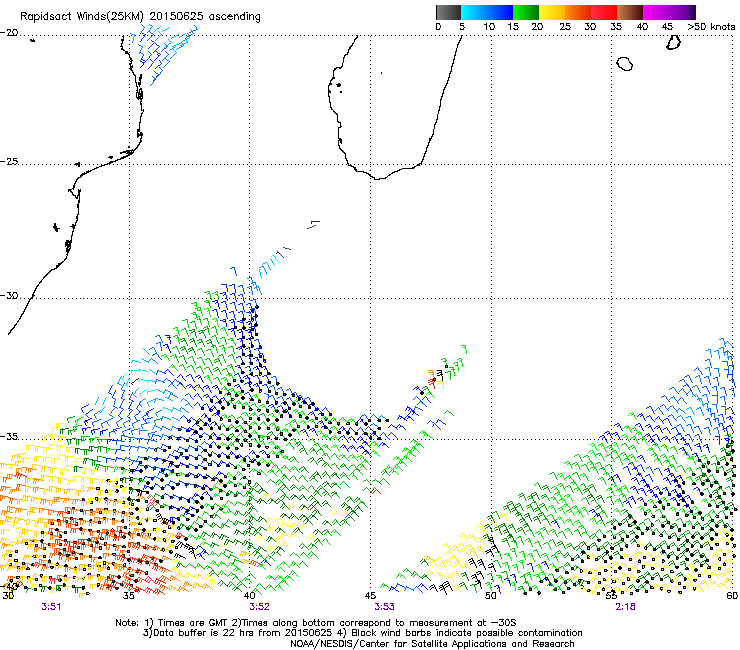The image size is (740, 650).
Task: Click the '-25' latitude label
Action: click(x=9, y=161)
